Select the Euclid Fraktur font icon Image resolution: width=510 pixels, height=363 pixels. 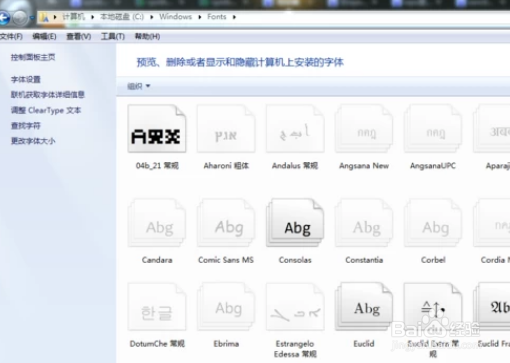[492, 307]
